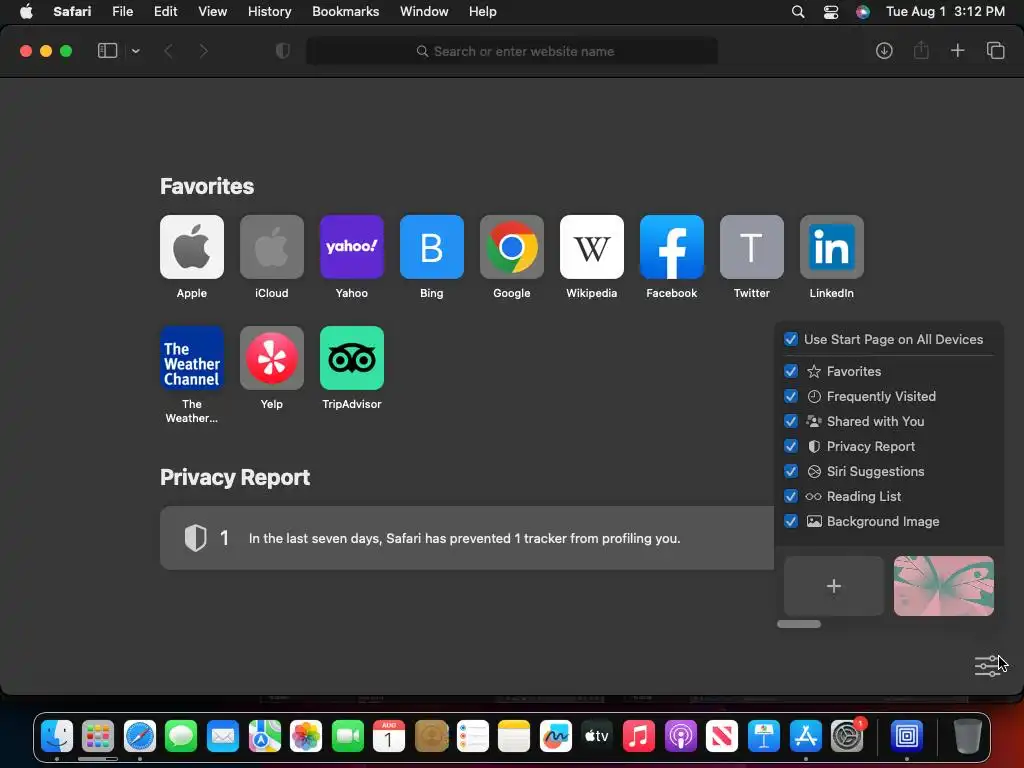Select the butterfly background image thumbnail

click(x=944, y=586)
